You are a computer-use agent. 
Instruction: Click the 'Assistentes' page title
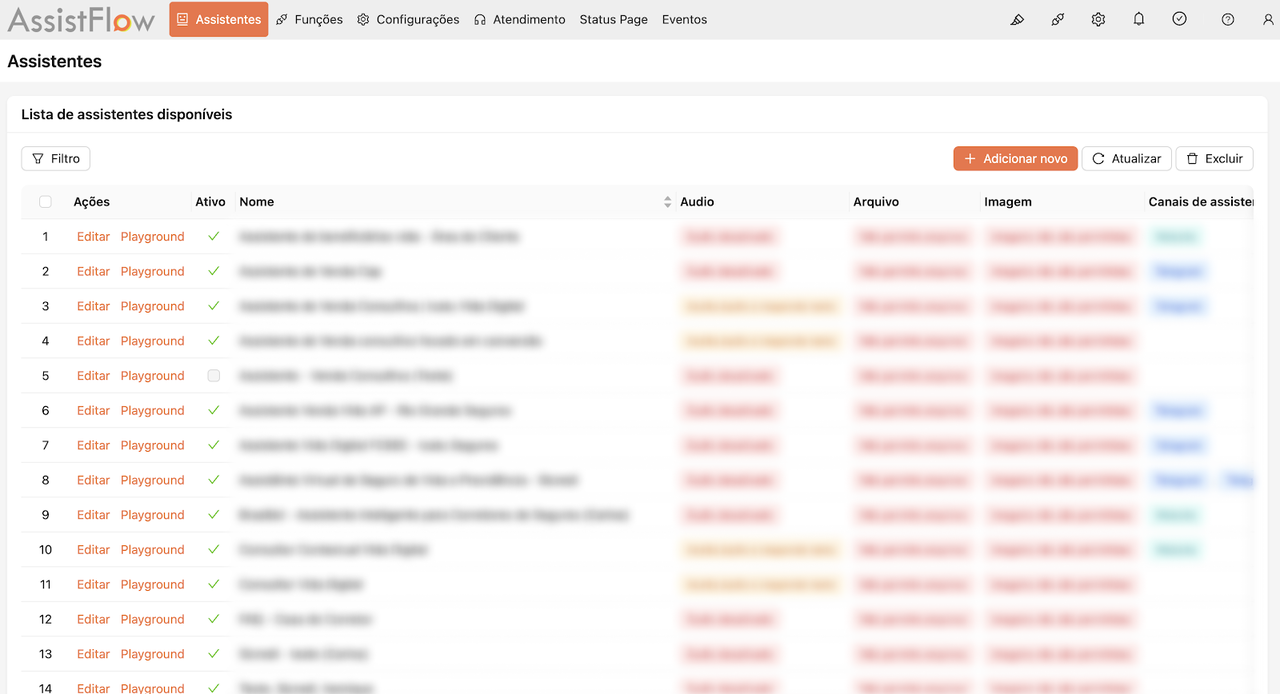pyautogui.click(x=55, y=62)
